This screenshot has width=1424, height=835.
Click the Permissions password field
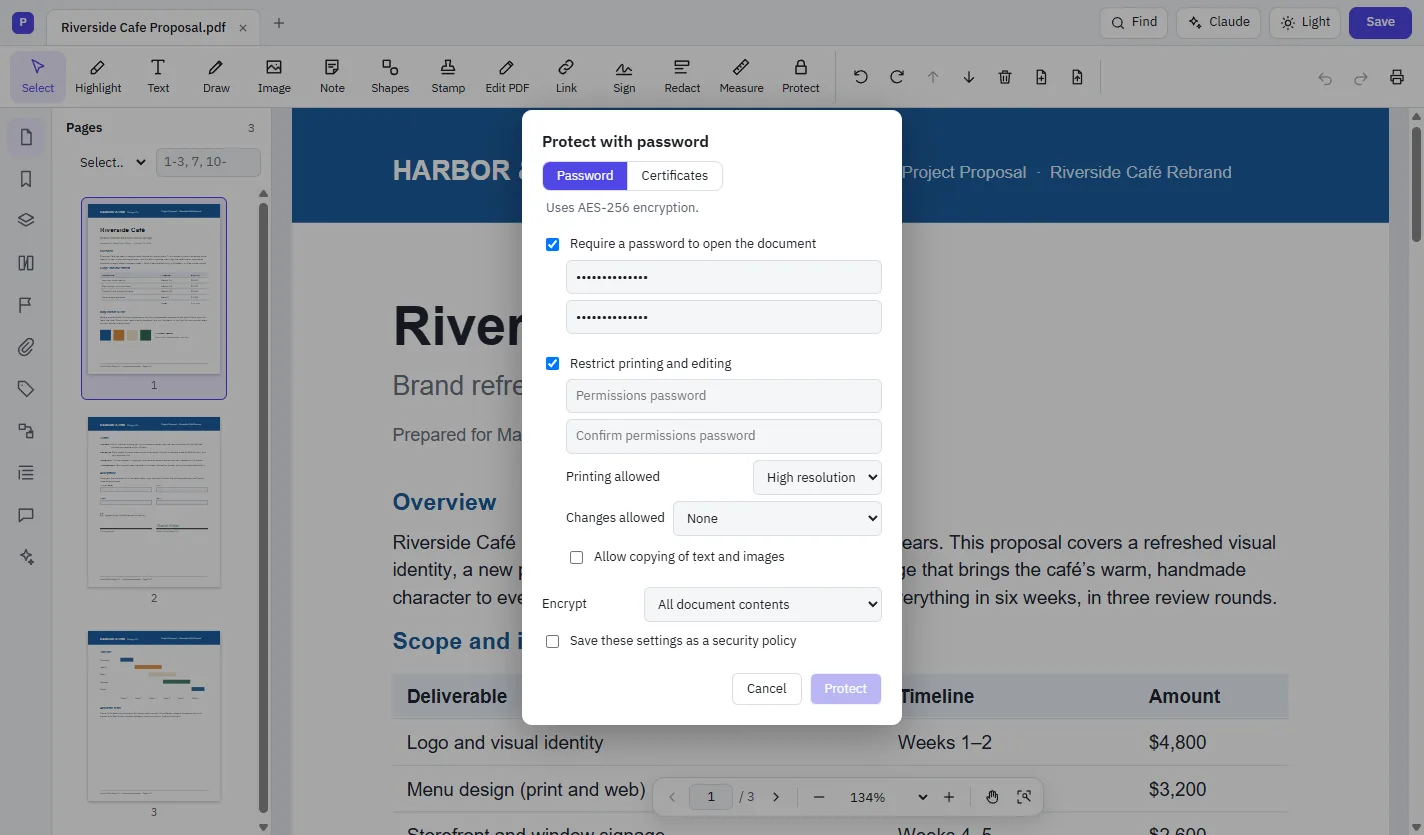(724, 396)
